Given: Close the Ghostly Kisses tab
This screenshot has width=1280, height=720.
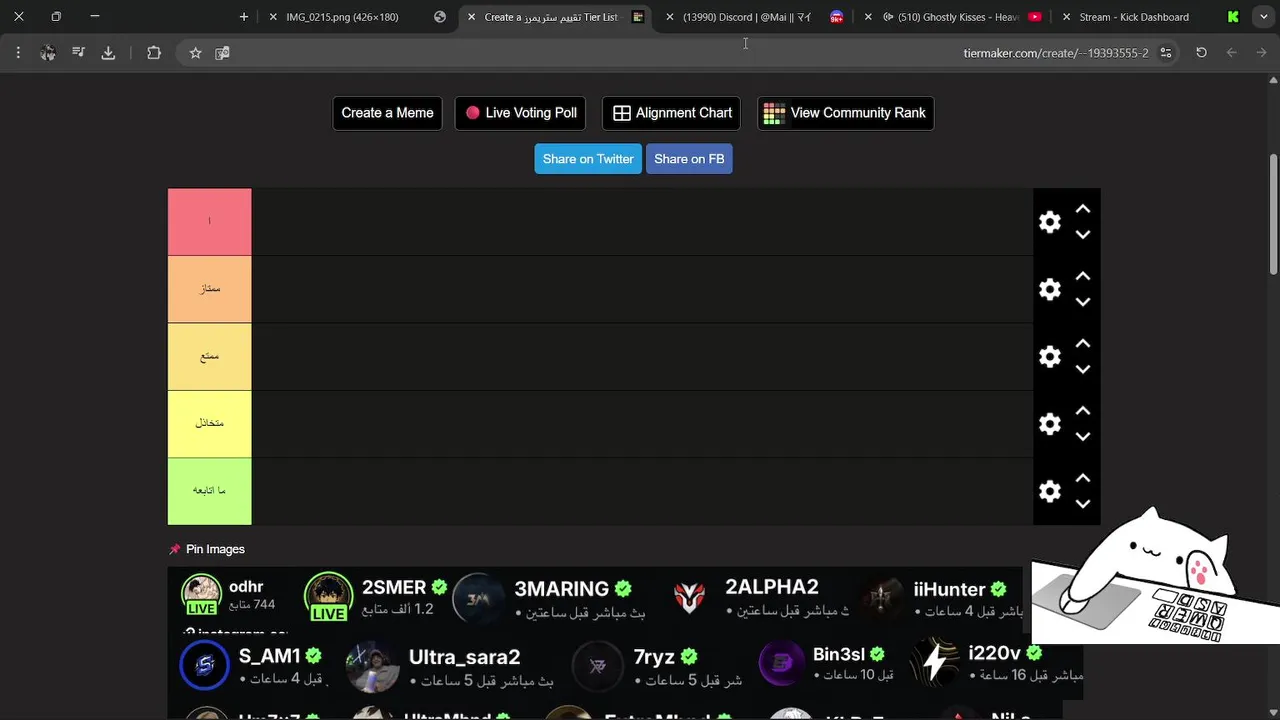Looking at the screenshot, I should [868, 17].
